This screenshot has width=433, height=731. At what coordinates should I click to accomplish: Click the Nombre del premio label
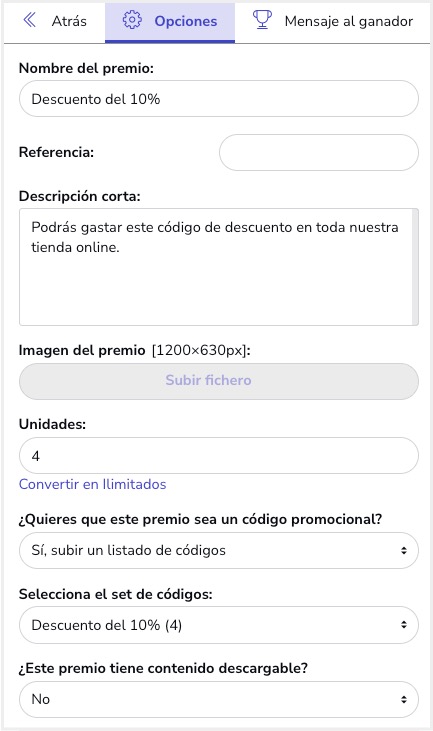click(86, 69)
